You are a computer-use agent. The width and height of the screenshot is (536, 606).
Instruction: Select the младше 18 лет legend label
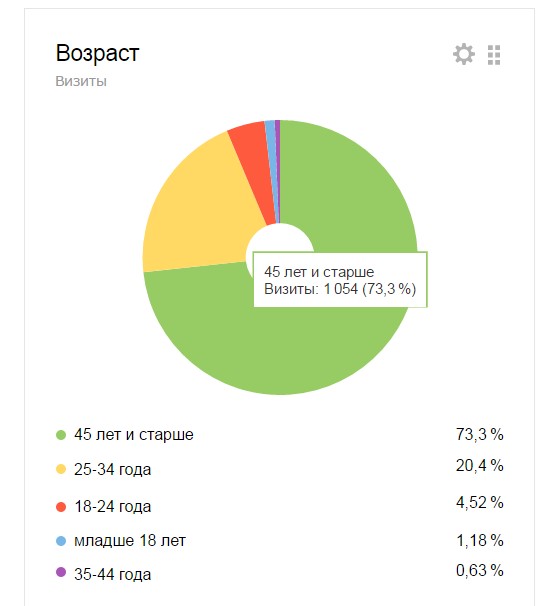click(130, 540)
